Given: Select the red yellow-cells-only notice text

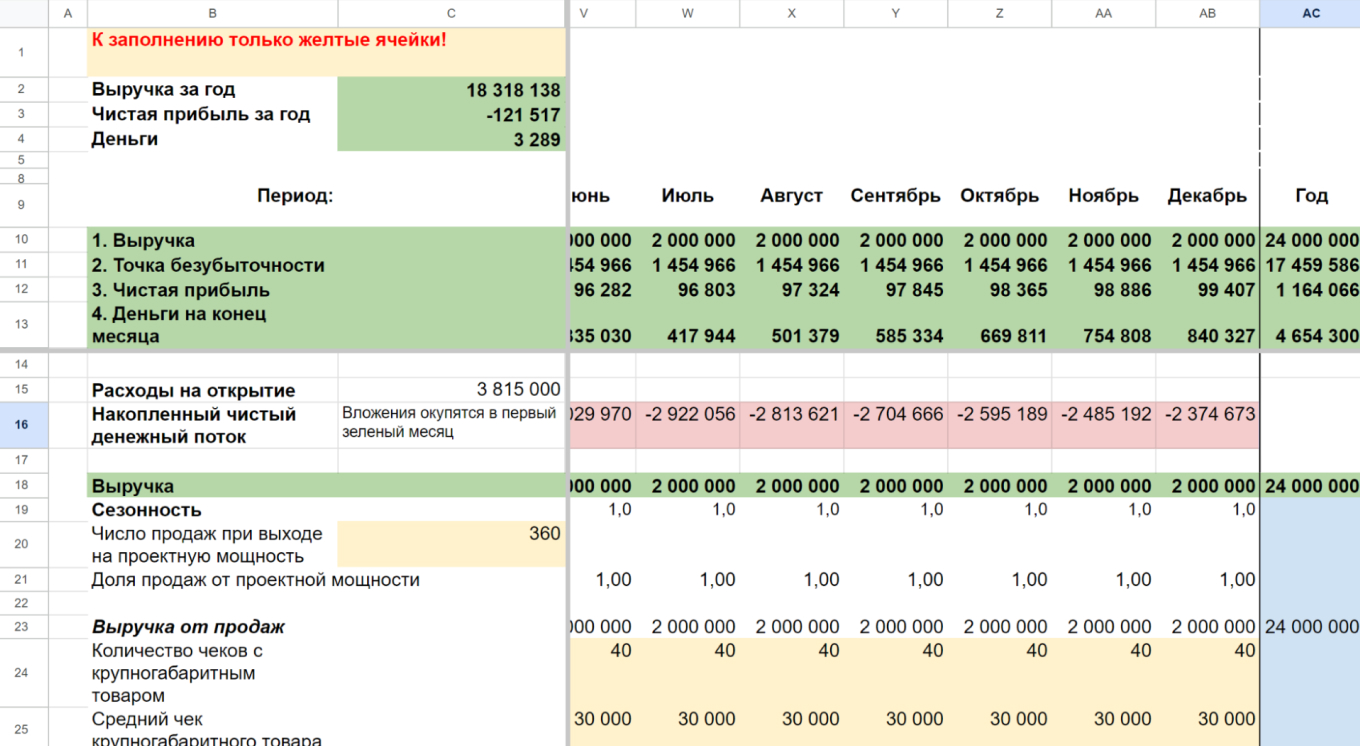Looking at the screenshot, I should [x=269, y=41].
